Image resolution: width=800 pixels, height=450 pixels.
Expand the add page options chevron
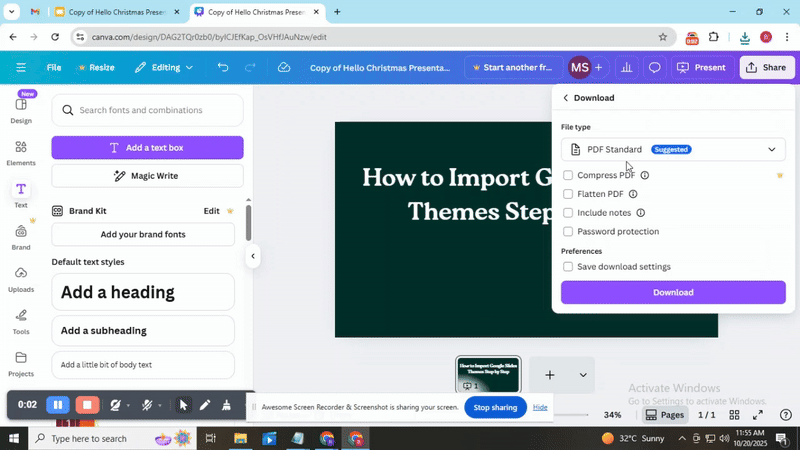pos(583,375)
